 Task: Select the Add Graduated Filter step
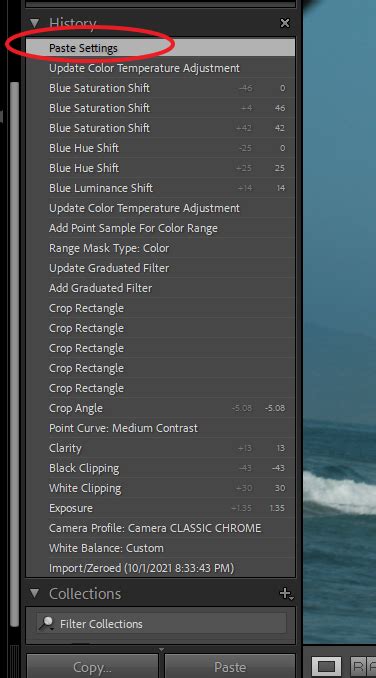pos(161,288)
